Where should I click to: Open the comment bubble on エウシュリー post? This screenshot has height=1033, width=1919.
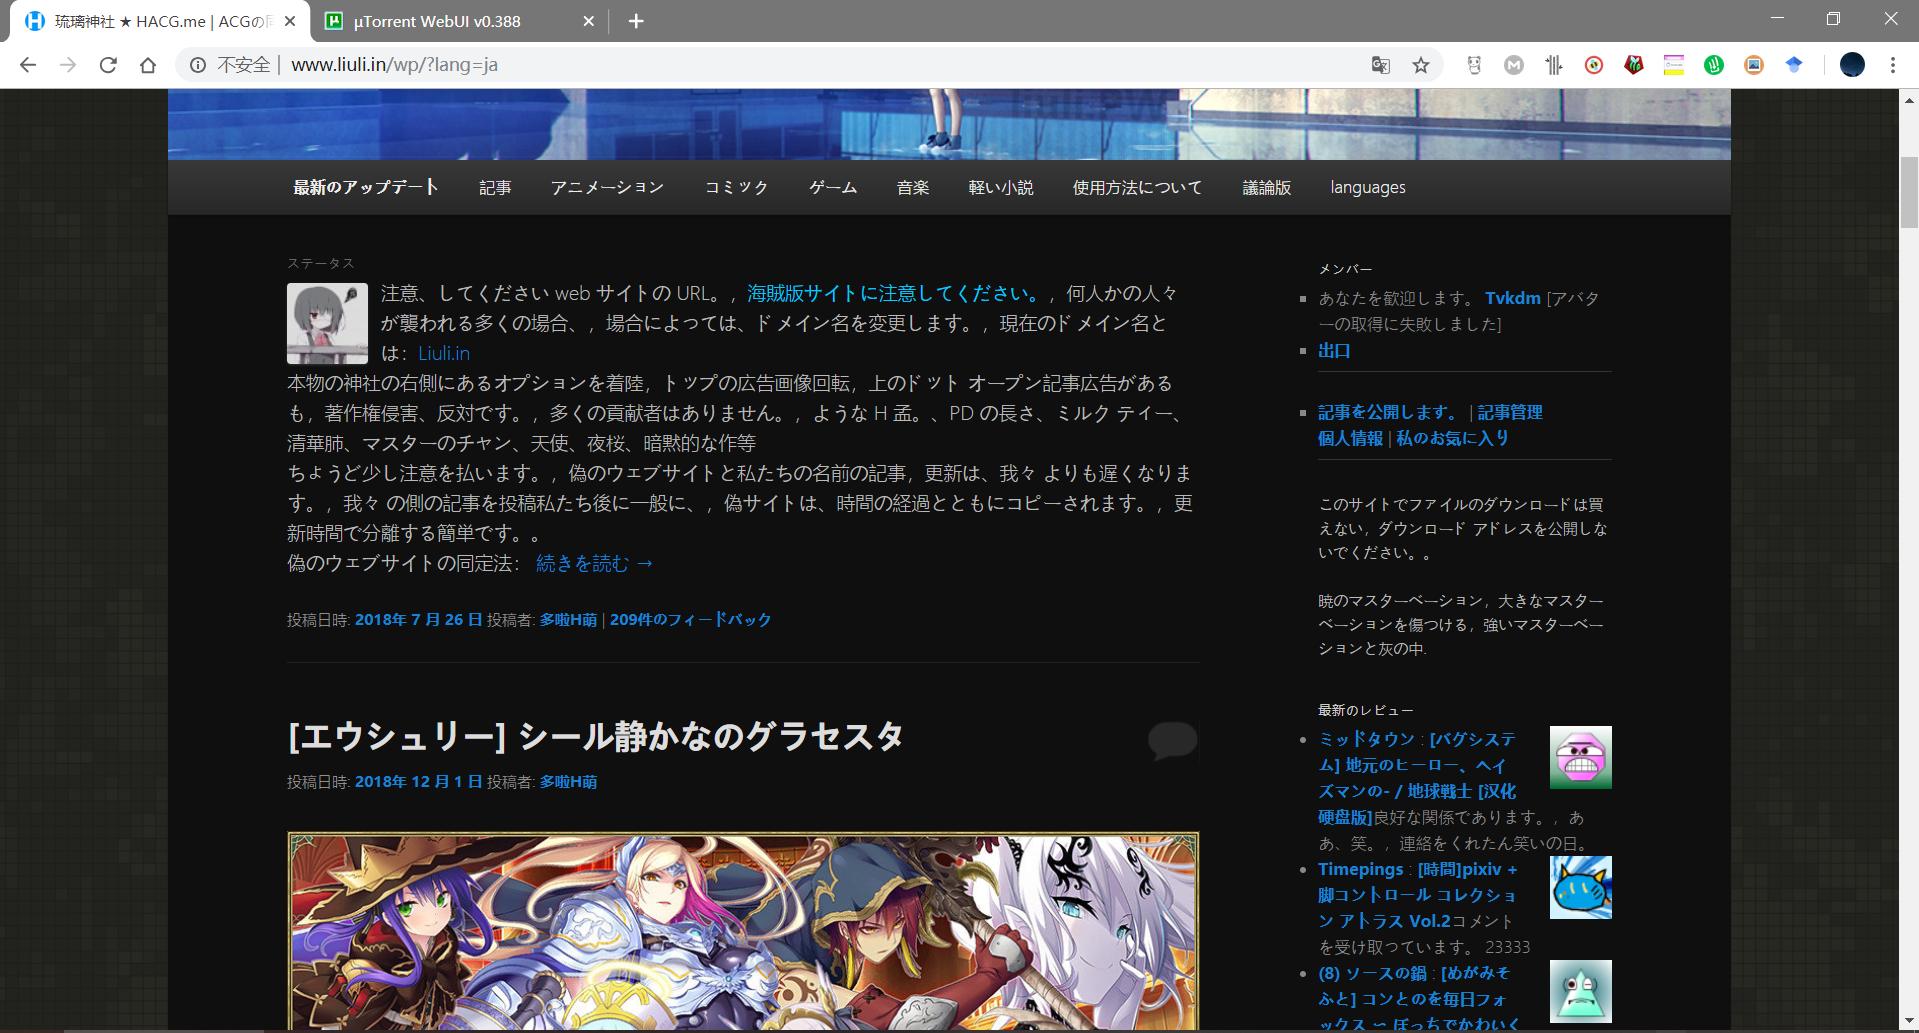click(1172, 740)
